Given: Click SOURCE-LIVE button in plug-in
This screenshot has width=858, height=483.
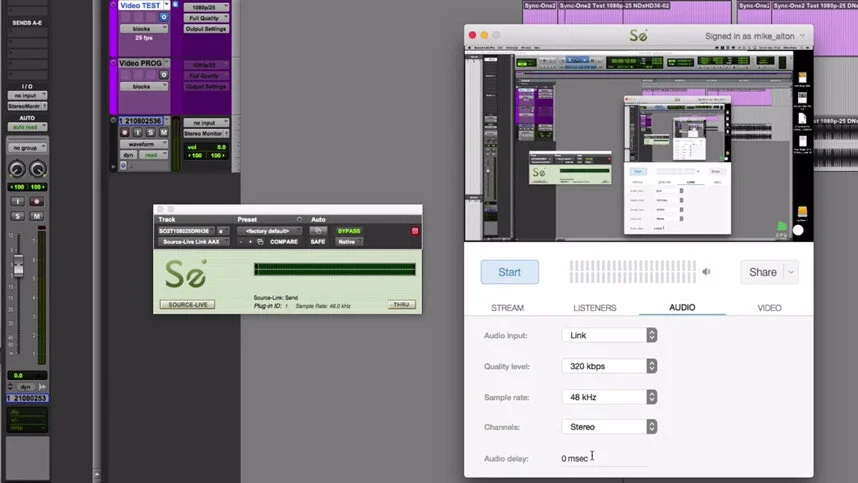Looking at the screenshot, I should coord(187,304).
